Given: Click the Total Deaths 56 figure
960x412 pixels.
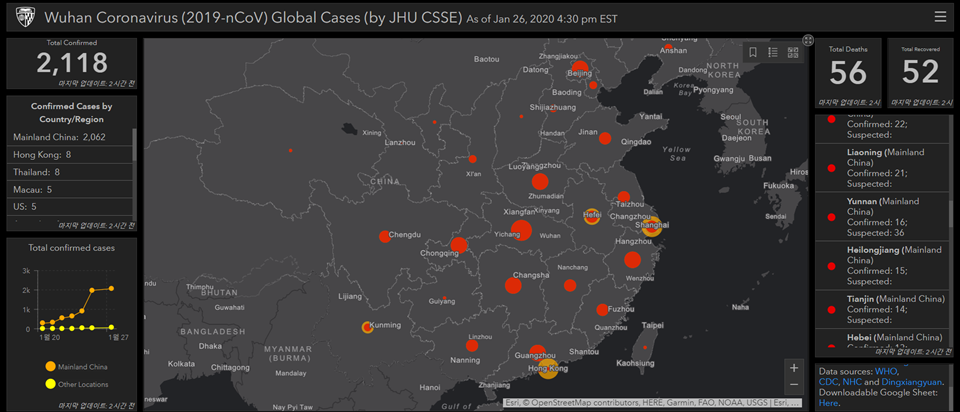Looking at the screenshot, I should coord(849,72).
